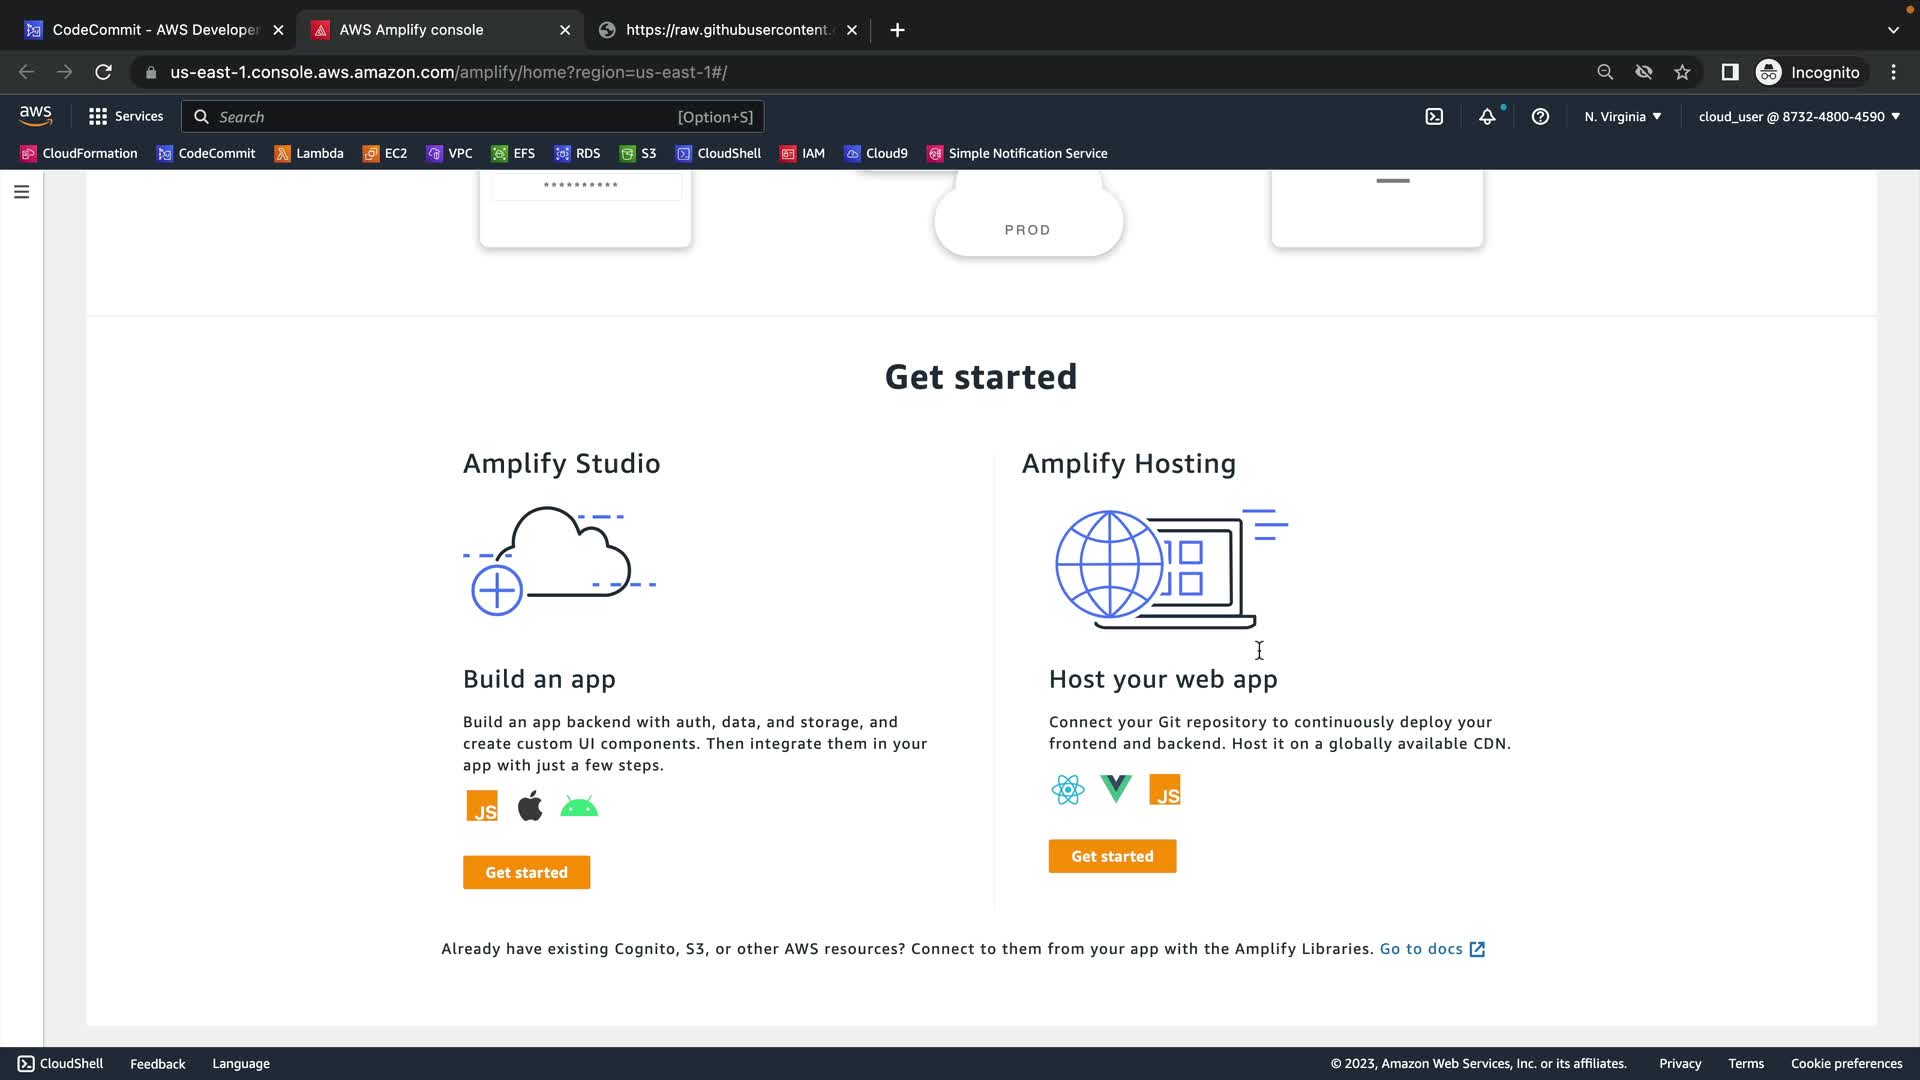Open AWS CloudShell icon in top navbar
This screenshot has height=1080, width=1920.
point(1434,117)
